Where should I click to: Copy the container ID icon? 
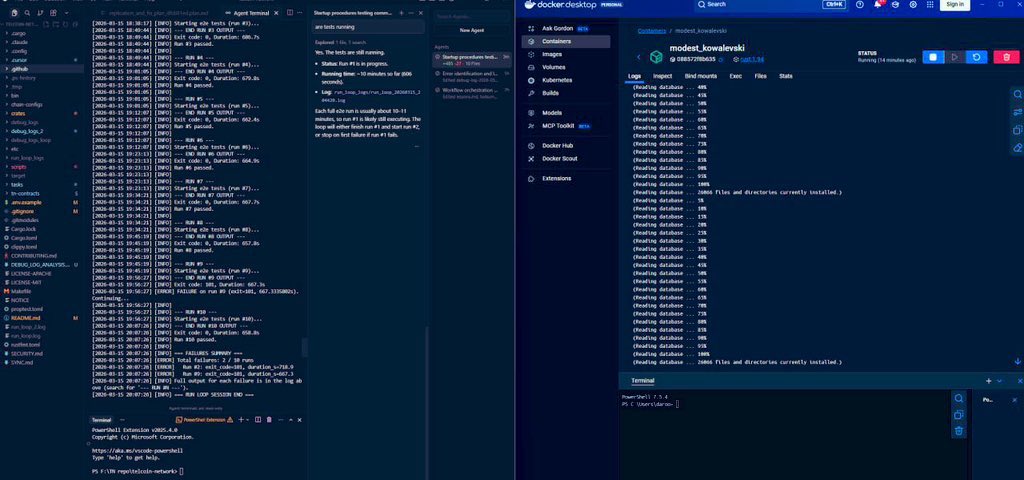721,59
